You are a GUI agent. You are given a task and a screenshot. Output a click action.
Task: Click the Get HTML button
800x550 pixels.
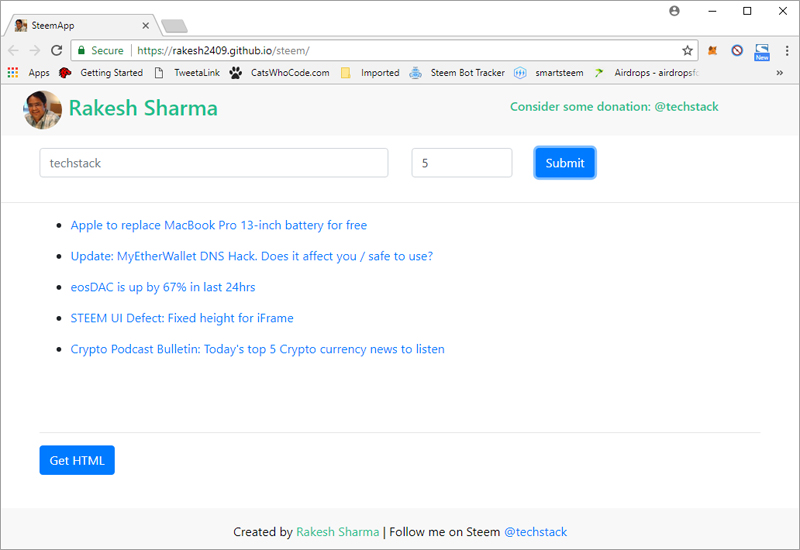77,460
